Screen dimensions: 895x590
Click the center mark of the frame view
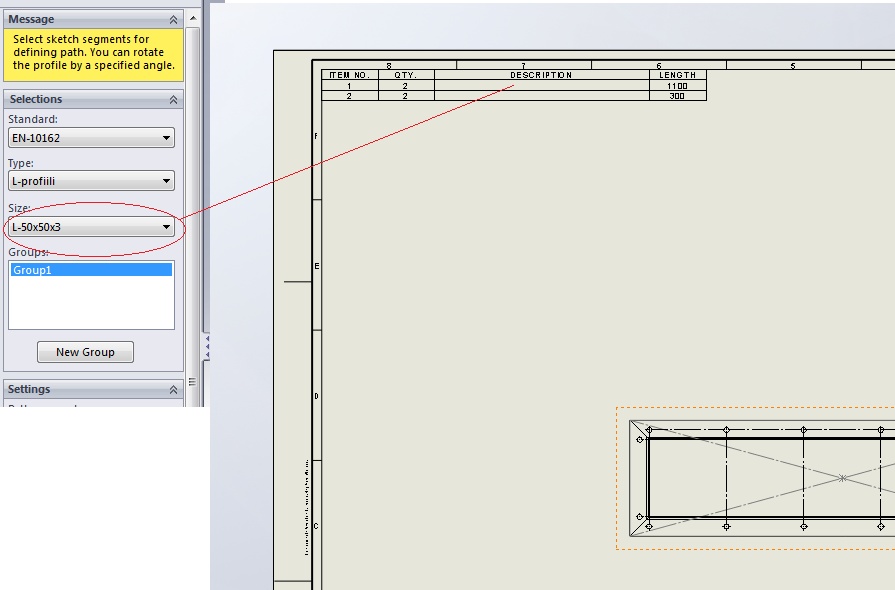842,478
